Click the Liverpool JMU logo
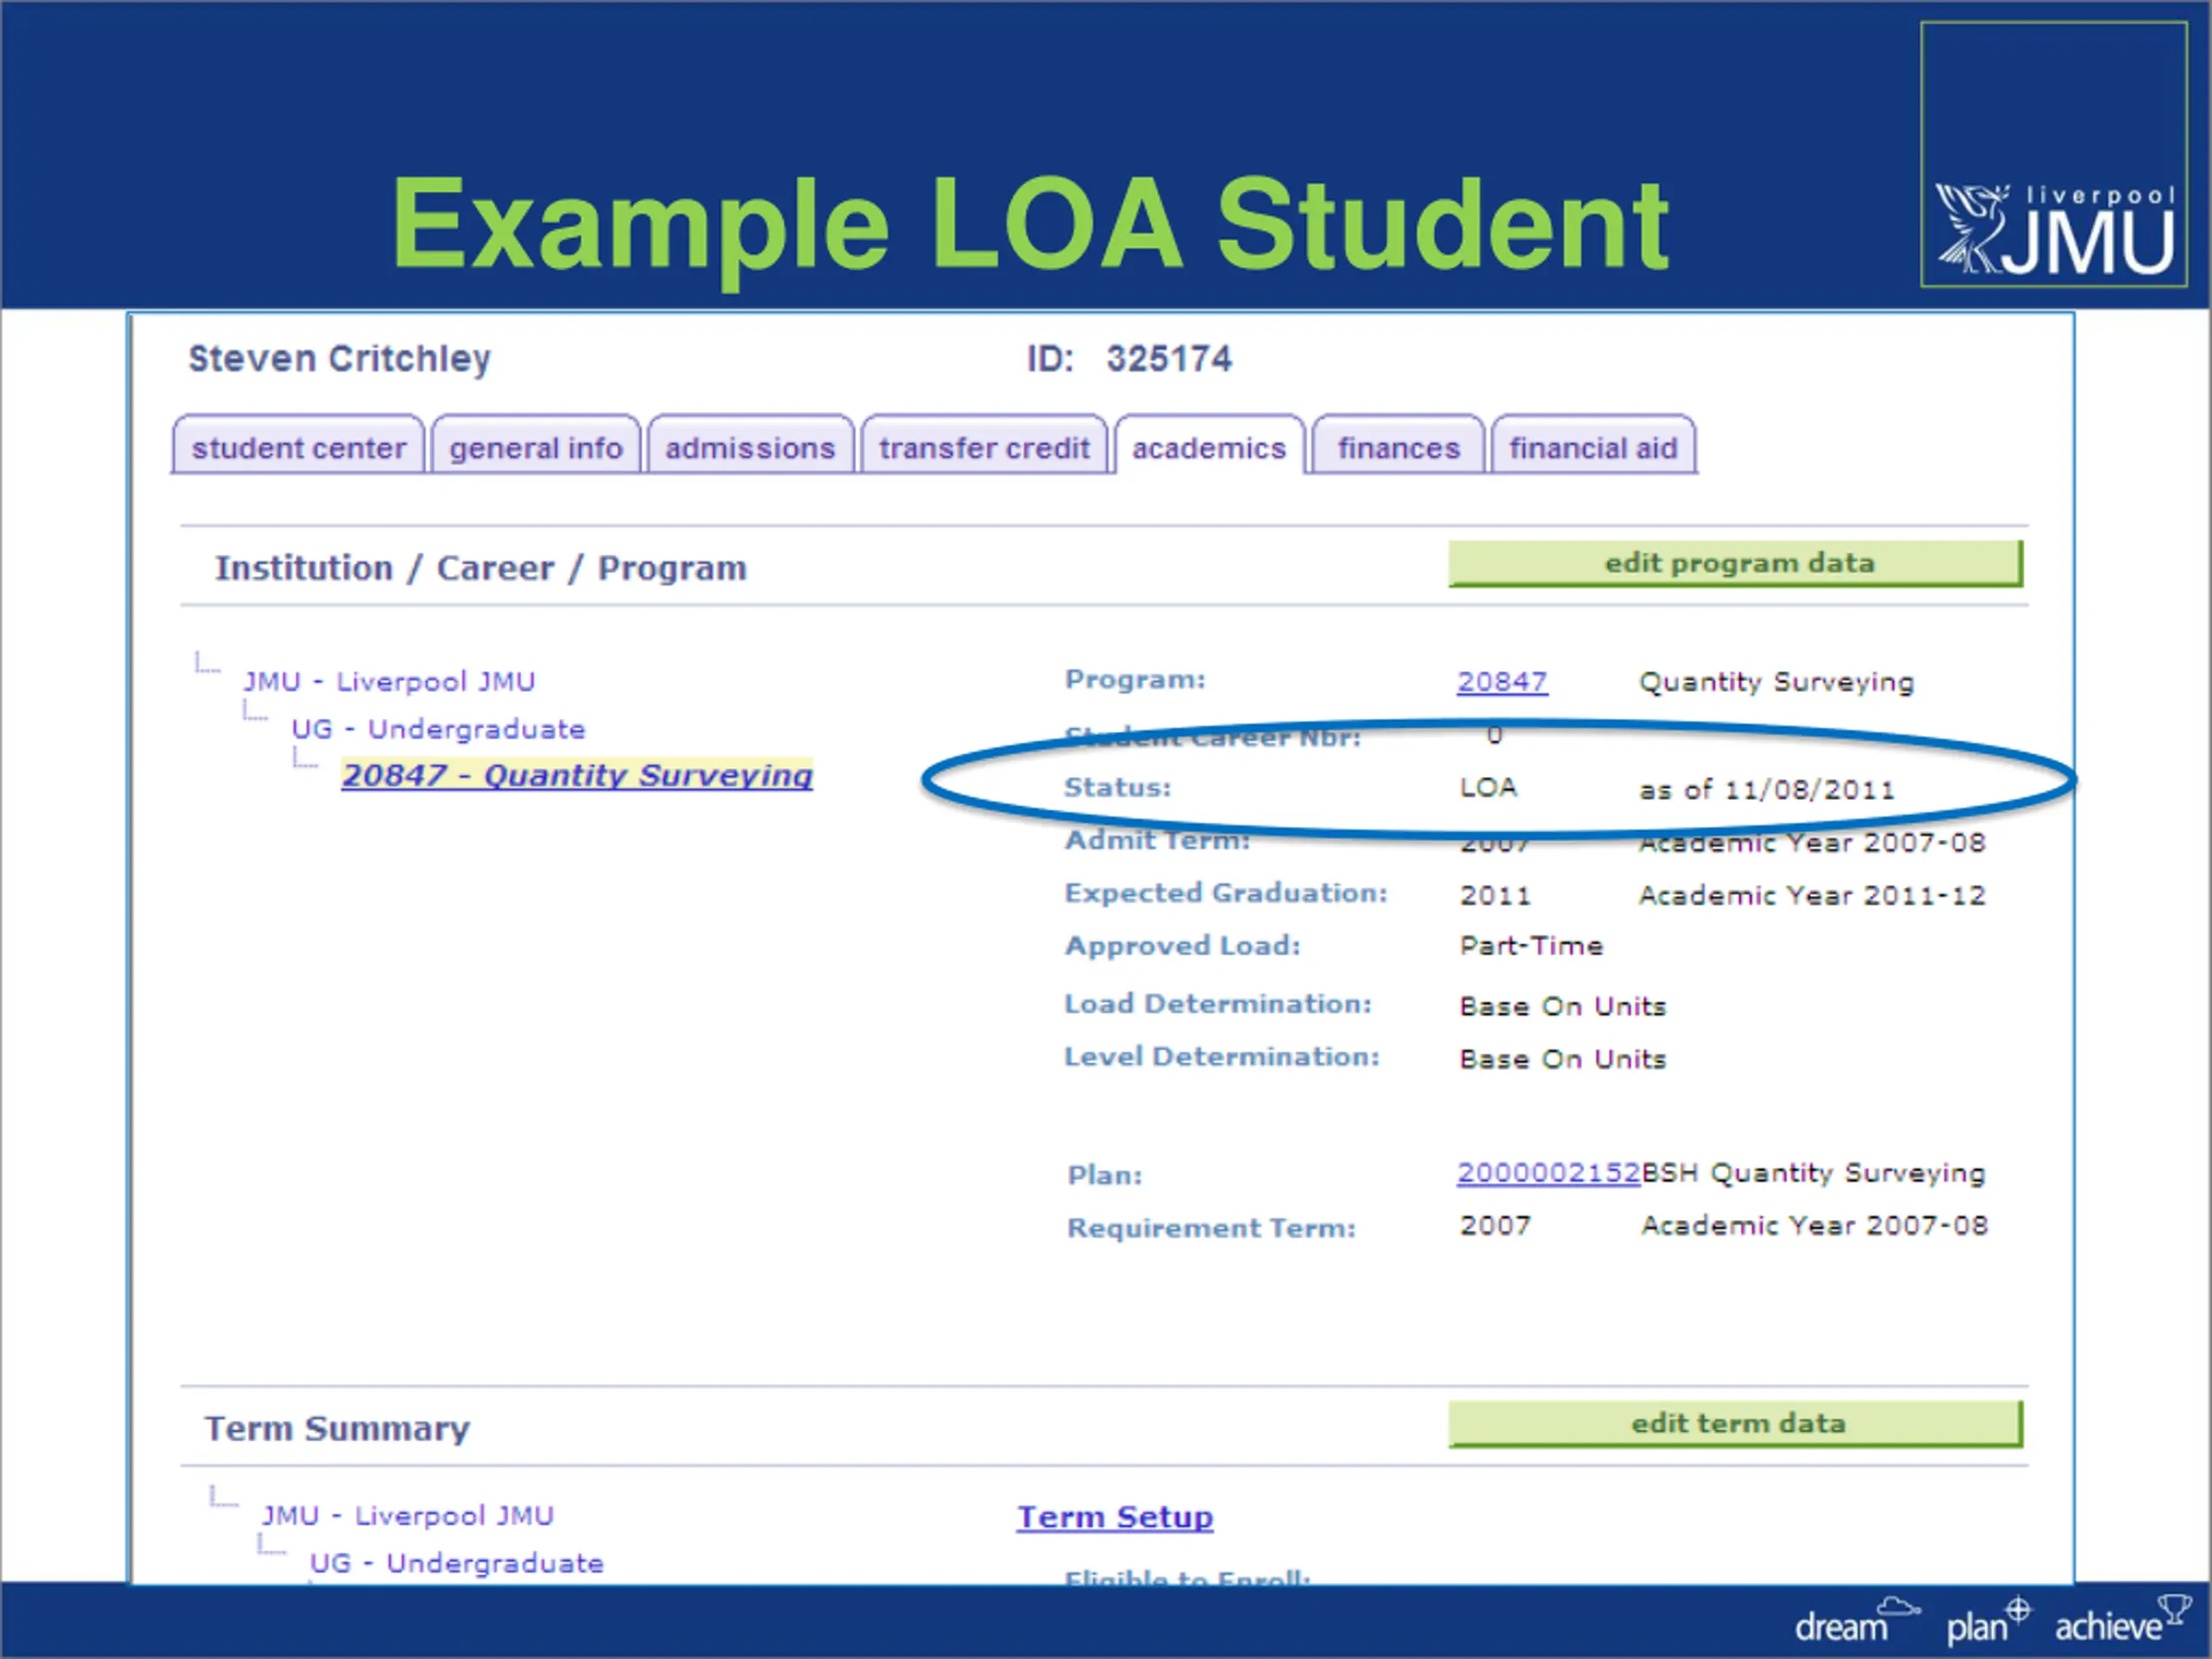 click(2054, 155)
